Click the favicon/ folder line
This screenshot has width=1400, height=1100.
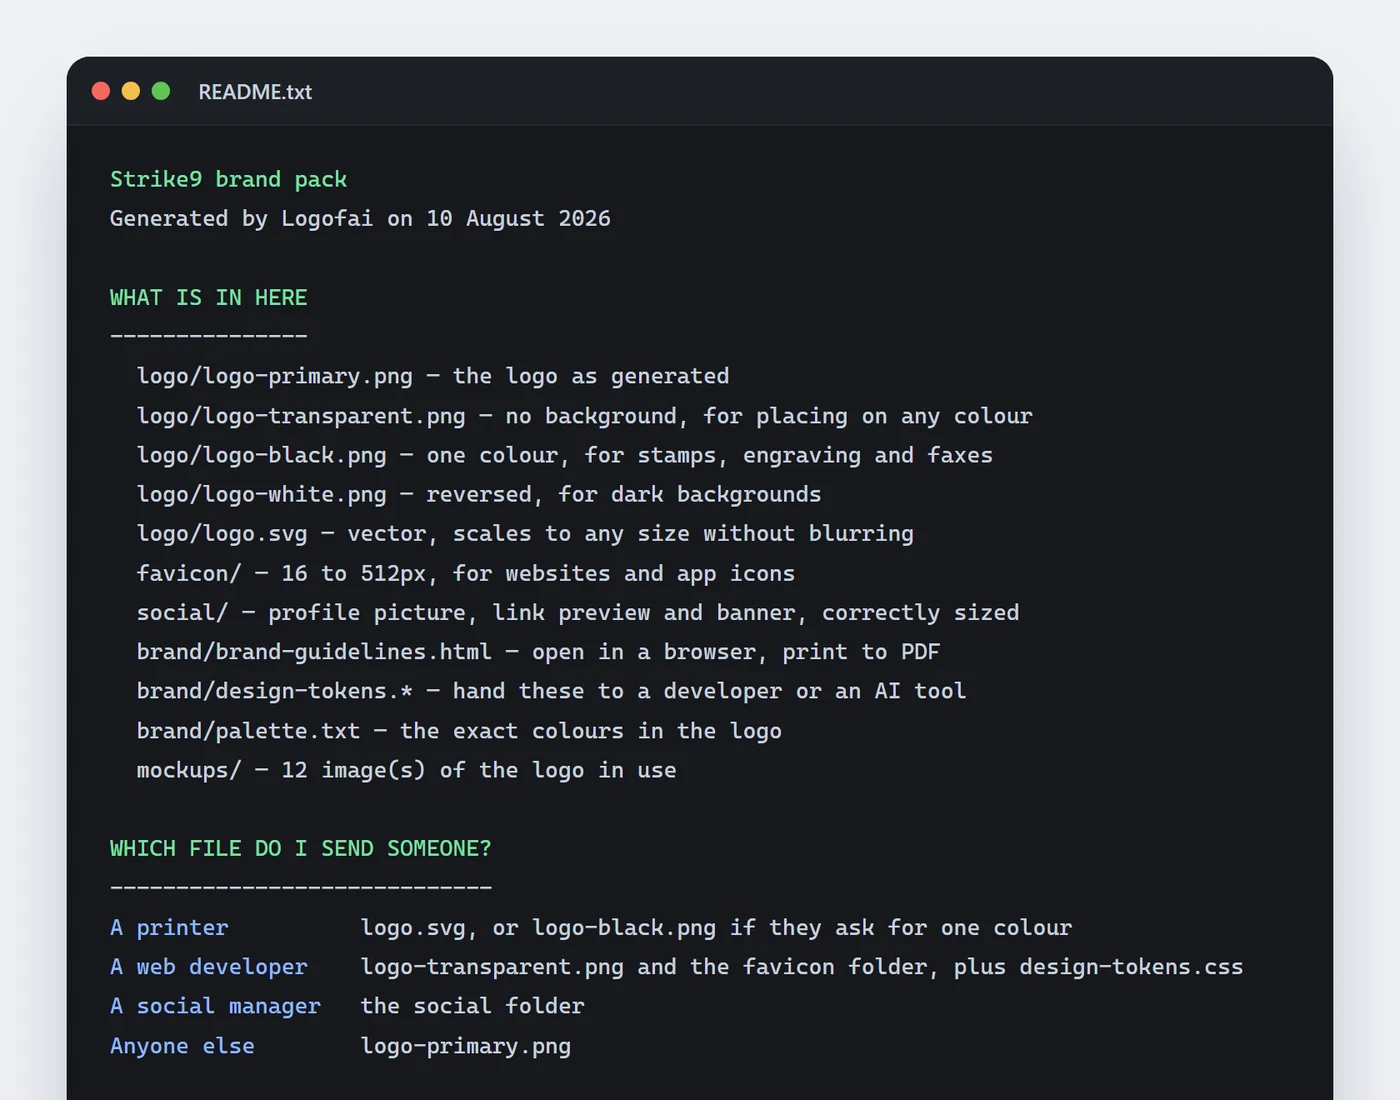466,573
